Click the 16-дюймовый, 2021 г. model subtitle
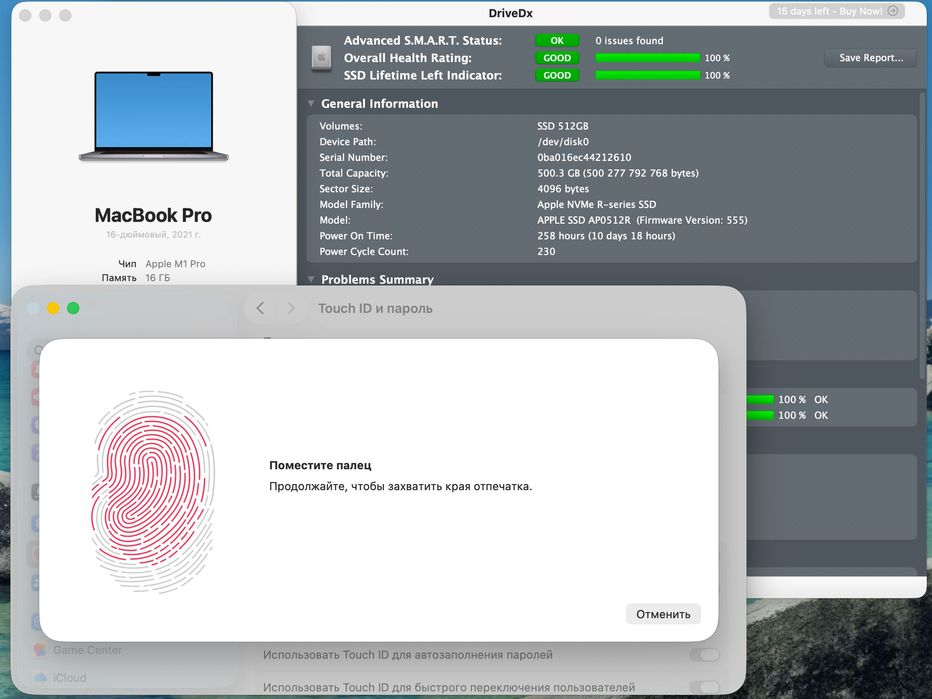This screenshot has width=932, height=699. click(x=153, y=234)
